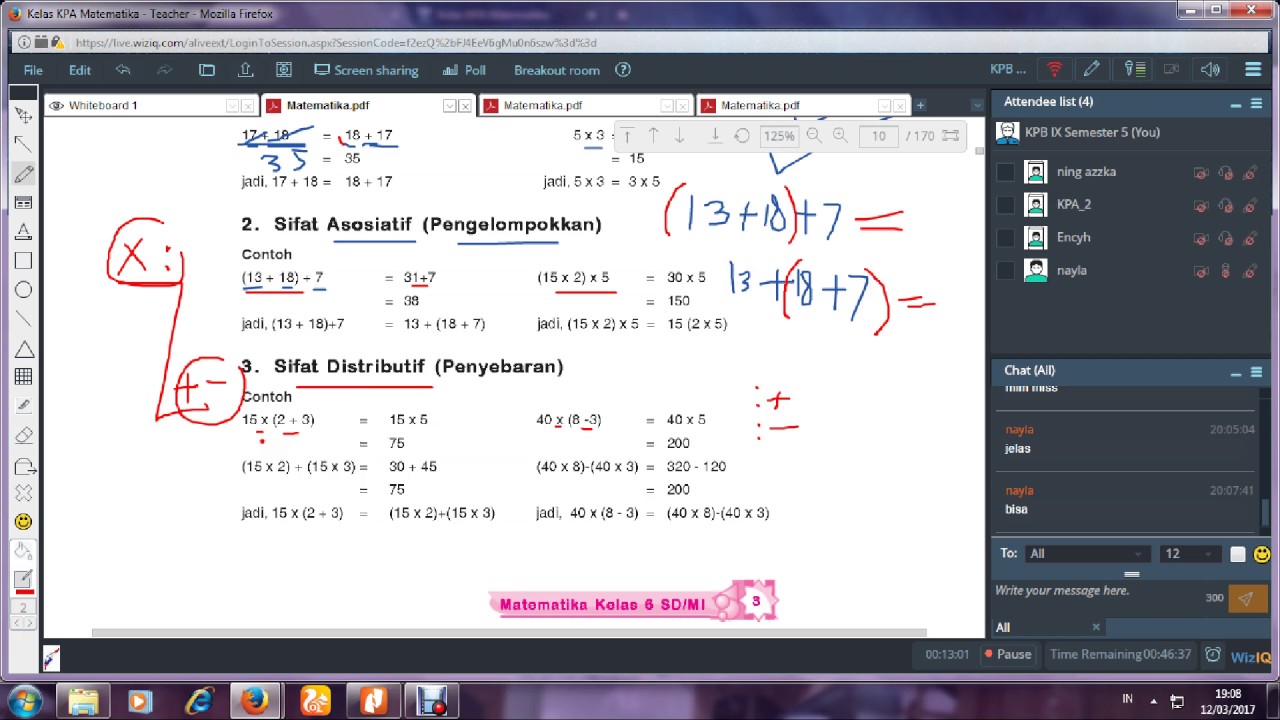
Task: Insert a grid table tool
Action: (23, 377)
